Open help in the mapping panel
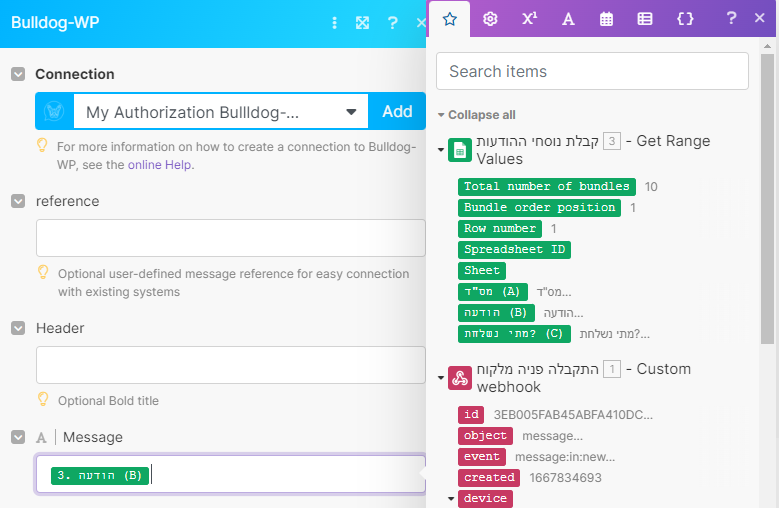Screen dimensions: 779x508 pos(731,18)
